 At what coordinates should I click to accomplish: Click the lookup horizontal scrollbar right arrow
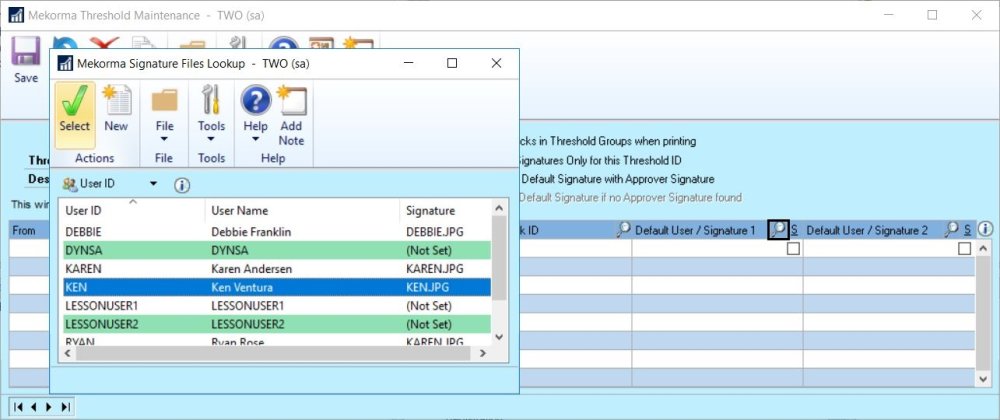click(483, 352)
